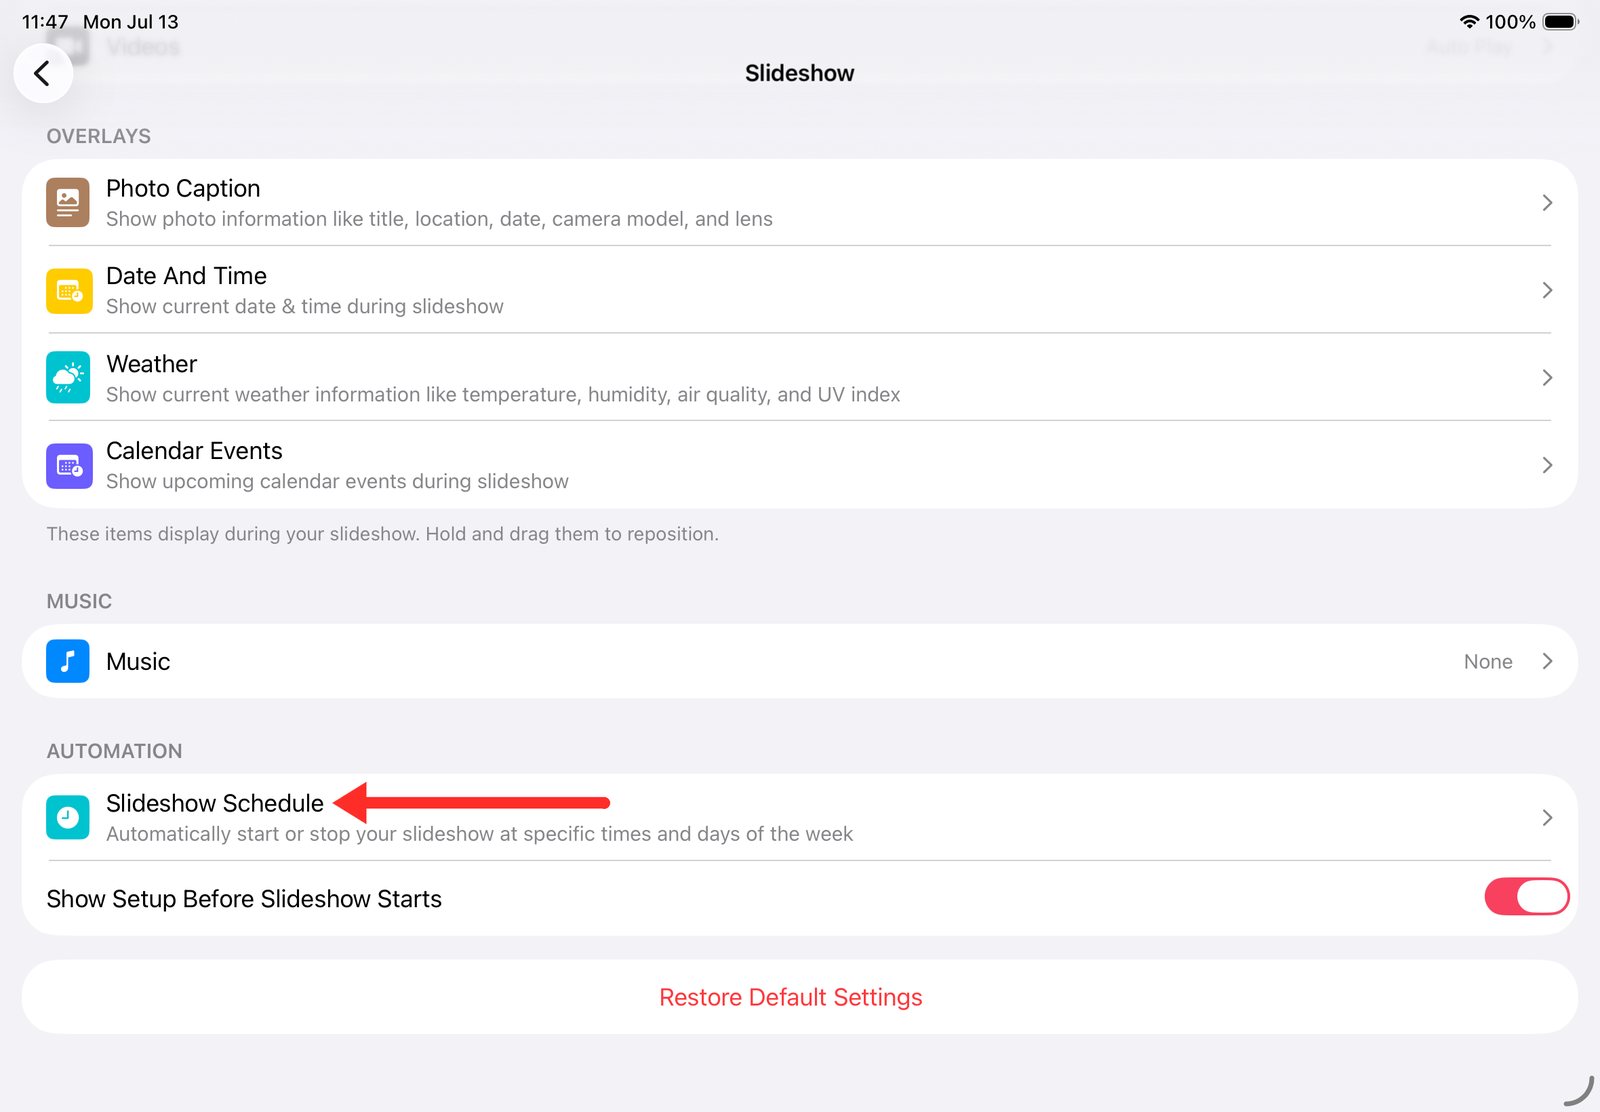Tap the hold and drag reposition hint
The image size is (1600, 1112).
click(x=382, y=534)
